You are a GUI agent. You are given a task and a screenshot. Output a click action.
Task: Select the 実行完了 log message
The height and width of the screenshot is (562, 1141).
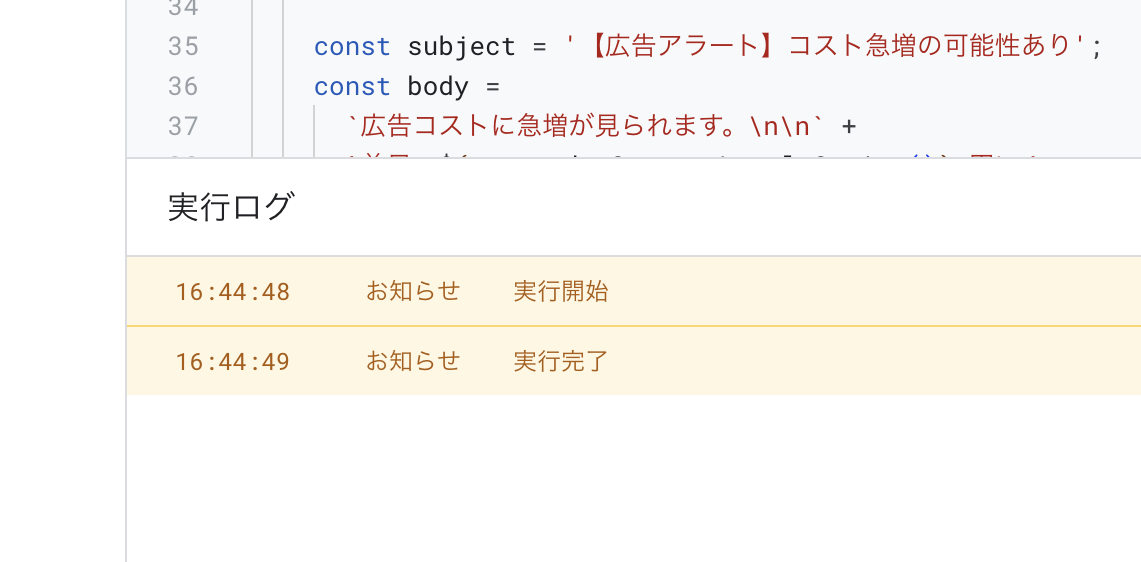561,360
